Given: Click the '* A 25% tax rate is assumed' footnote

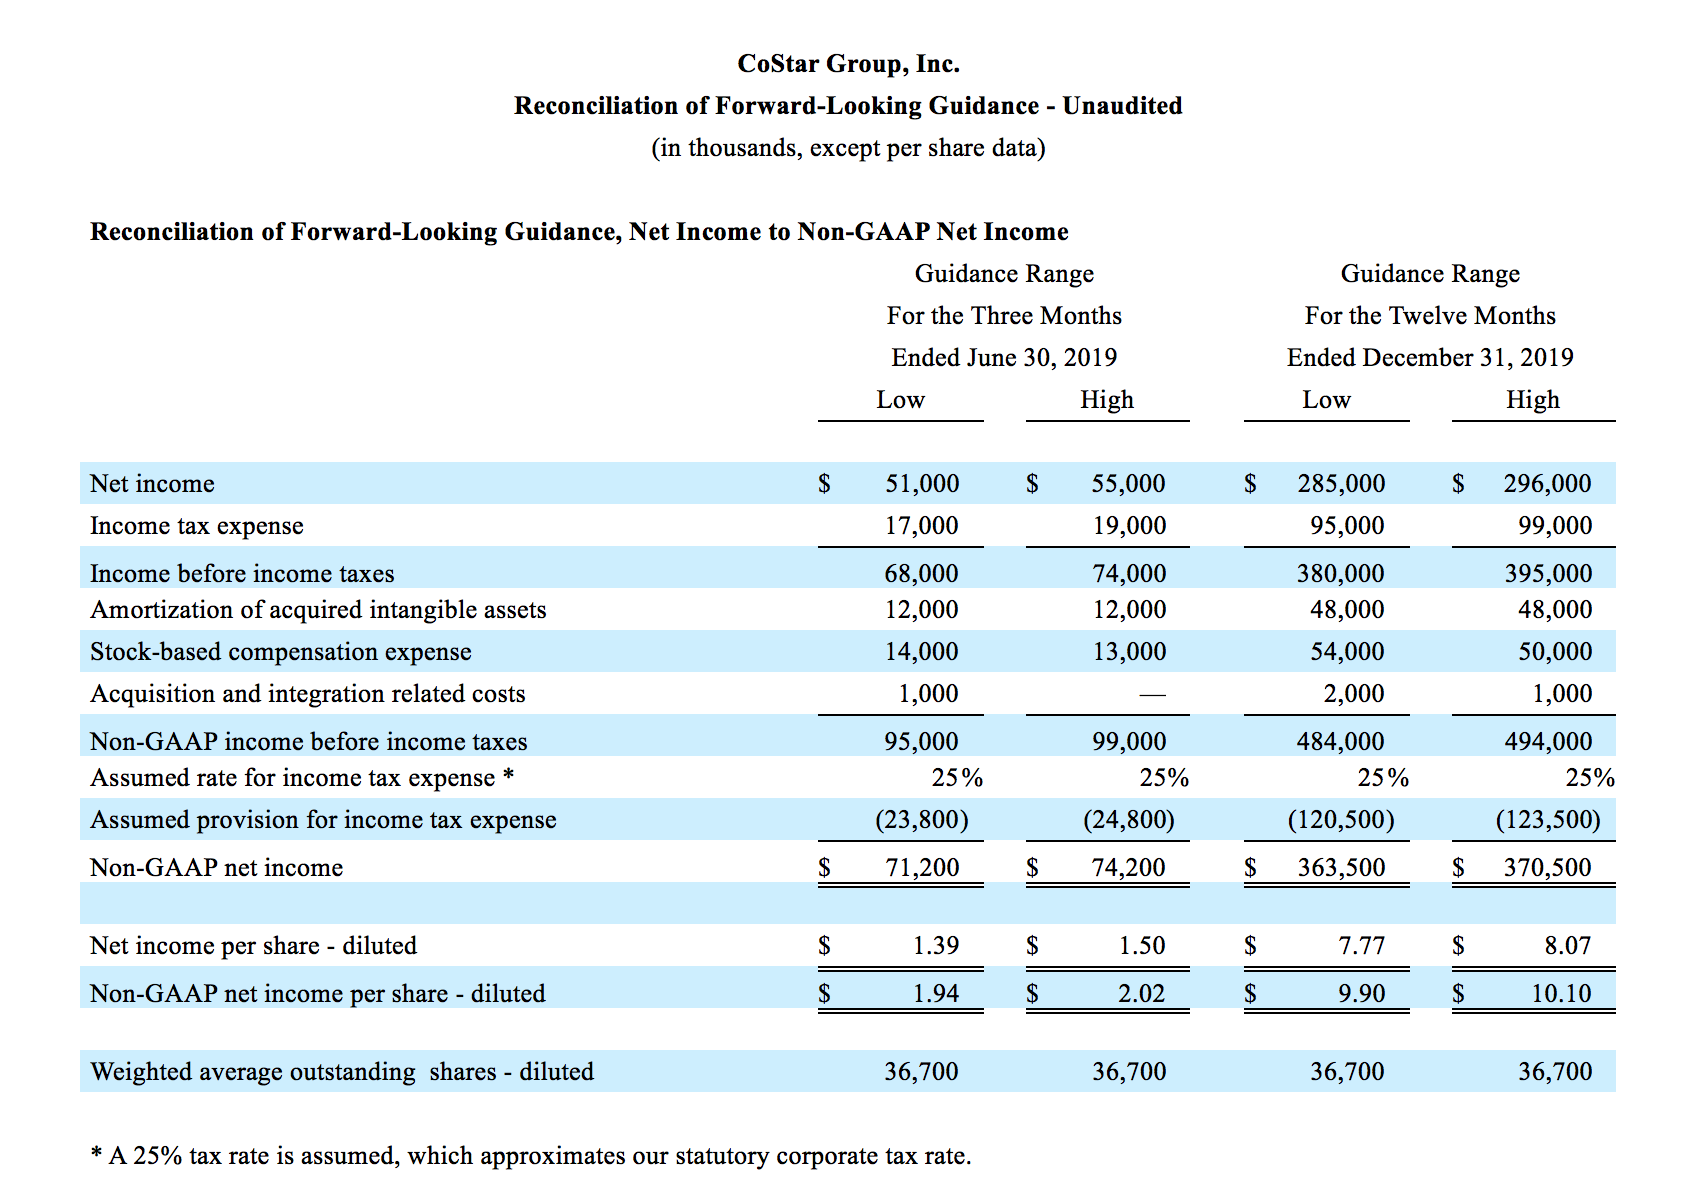Looking at the screenshot, I should point(531,1156).
